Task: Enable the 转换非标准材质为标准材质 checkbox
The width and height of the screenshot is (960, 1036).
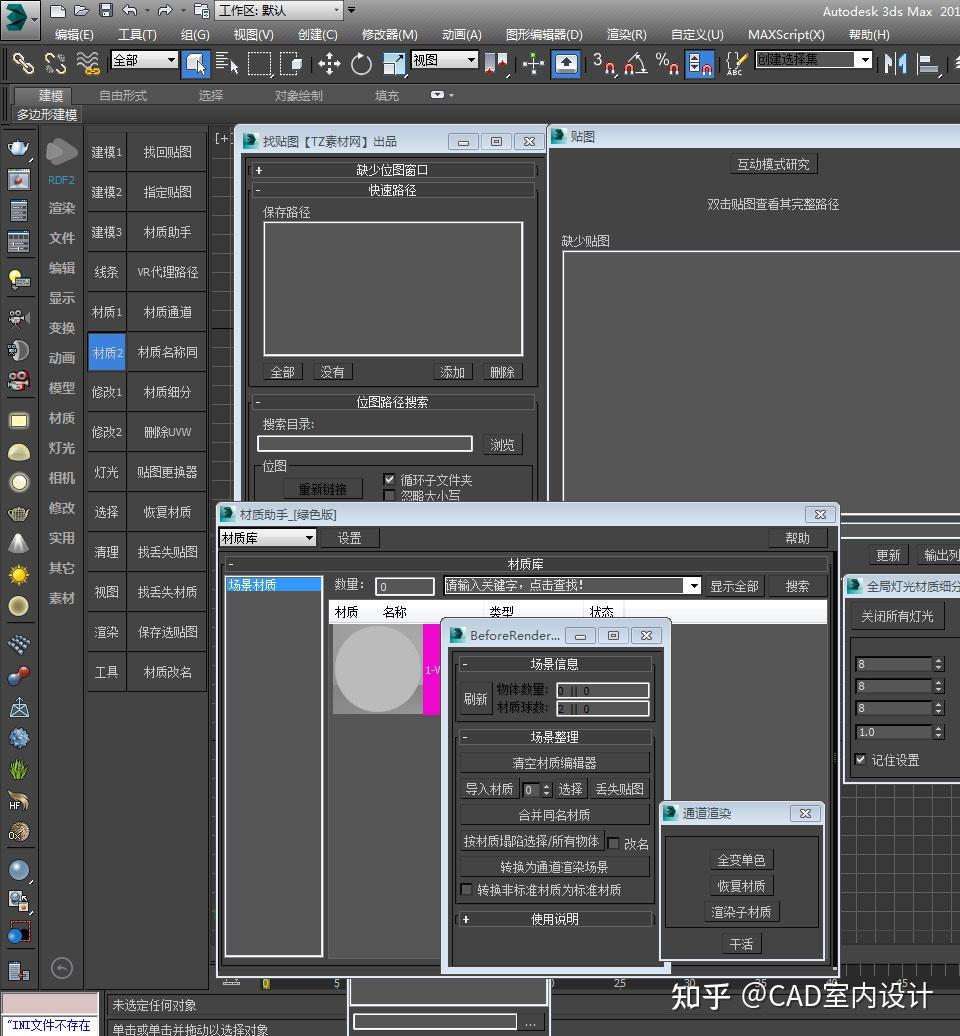Action: [466, 889]
